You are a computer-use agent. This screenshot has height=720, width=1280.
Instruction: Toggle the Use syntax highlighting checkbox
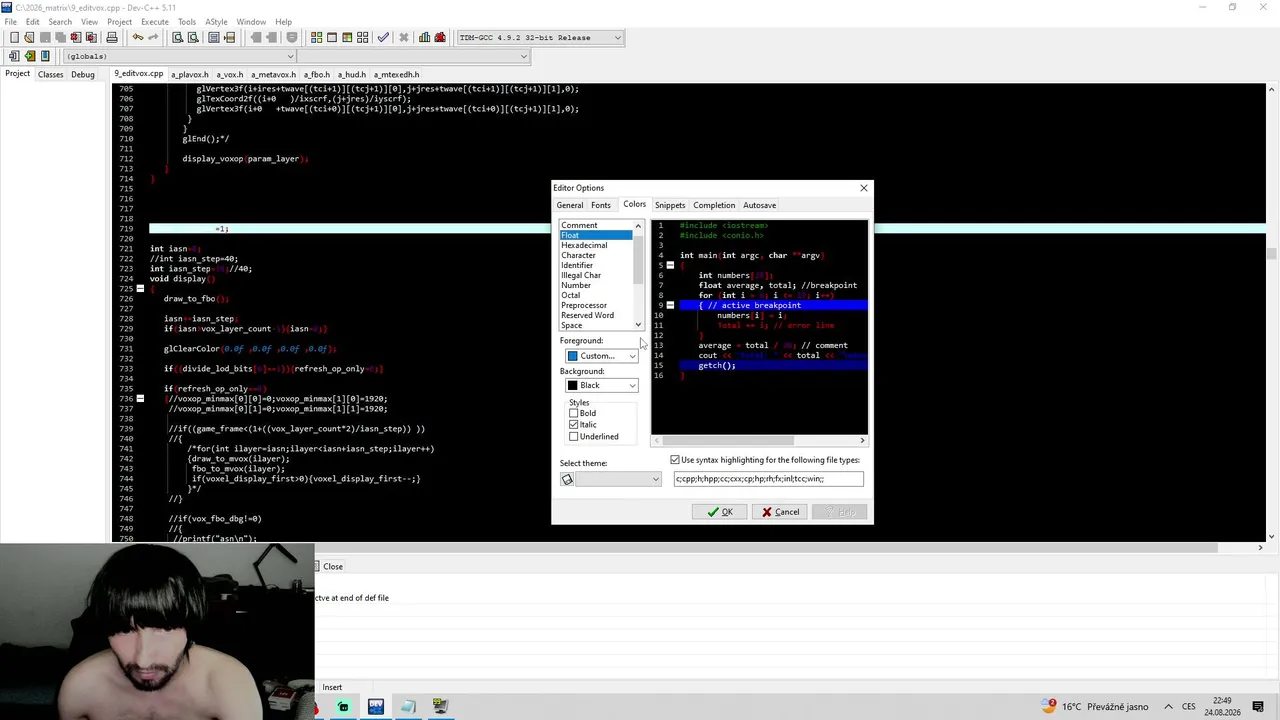click(675, 460)
